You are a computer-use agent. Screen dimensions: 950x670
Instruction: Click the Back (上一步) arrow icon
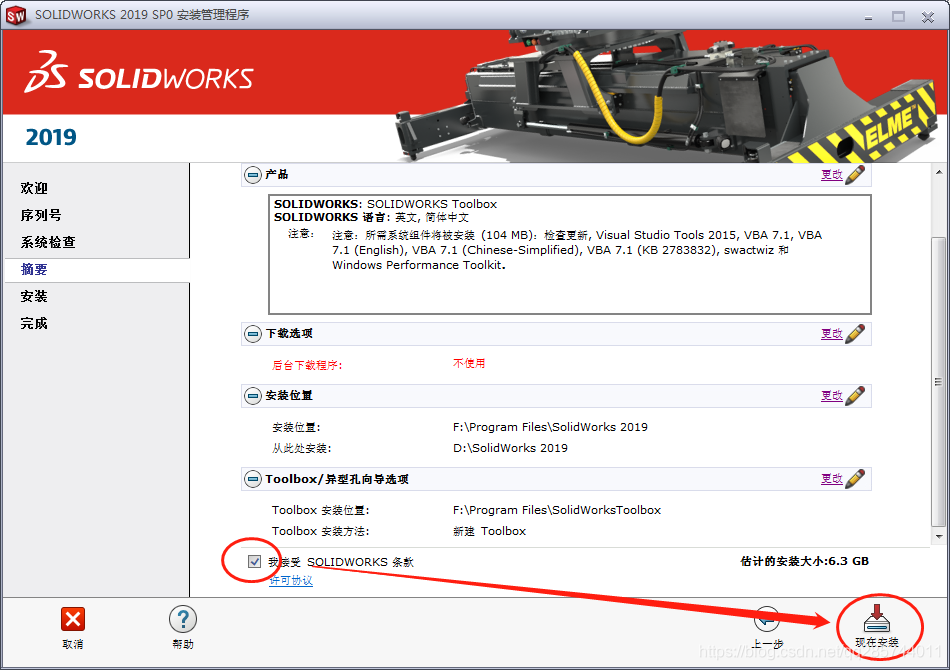click(x=767, y=620)
